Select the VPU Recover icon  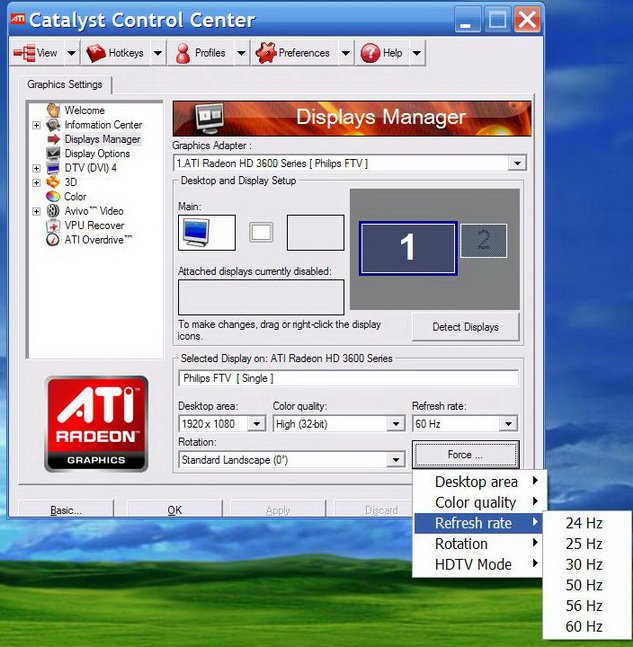tap(53, 225)
